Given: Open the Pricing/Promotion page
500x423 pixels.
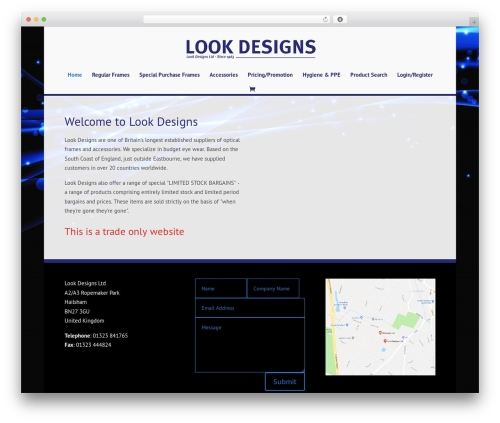Looking at the screenshot, I should (270, 75).
